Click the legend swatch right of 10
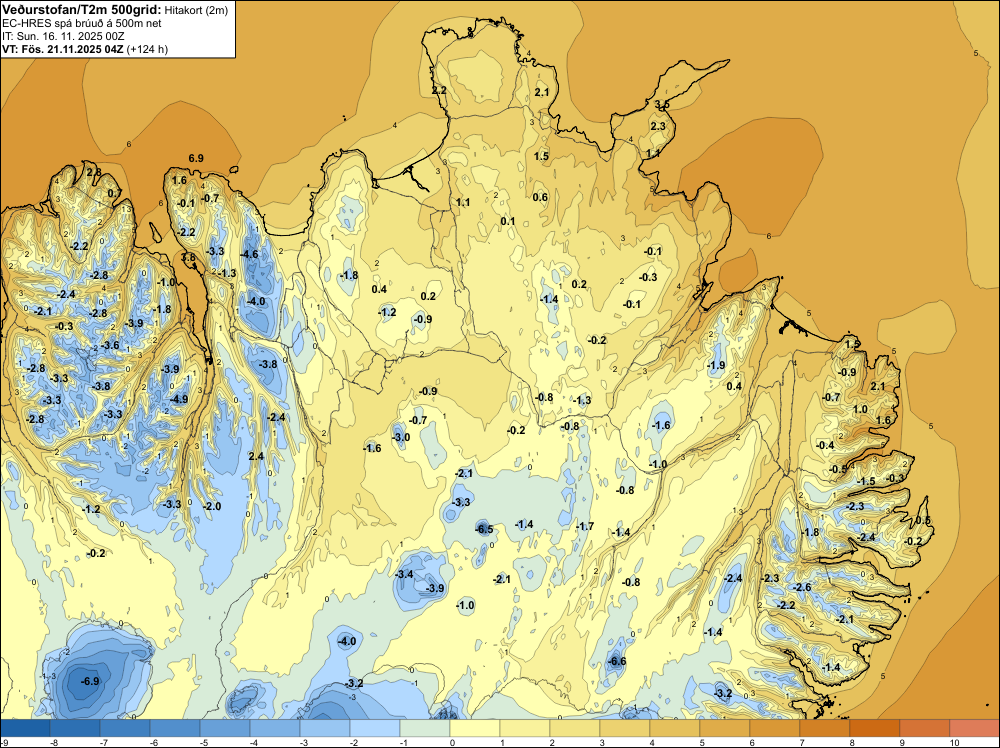The height and width of the screenshot is (748, 1000). click(x=974, y=728)
